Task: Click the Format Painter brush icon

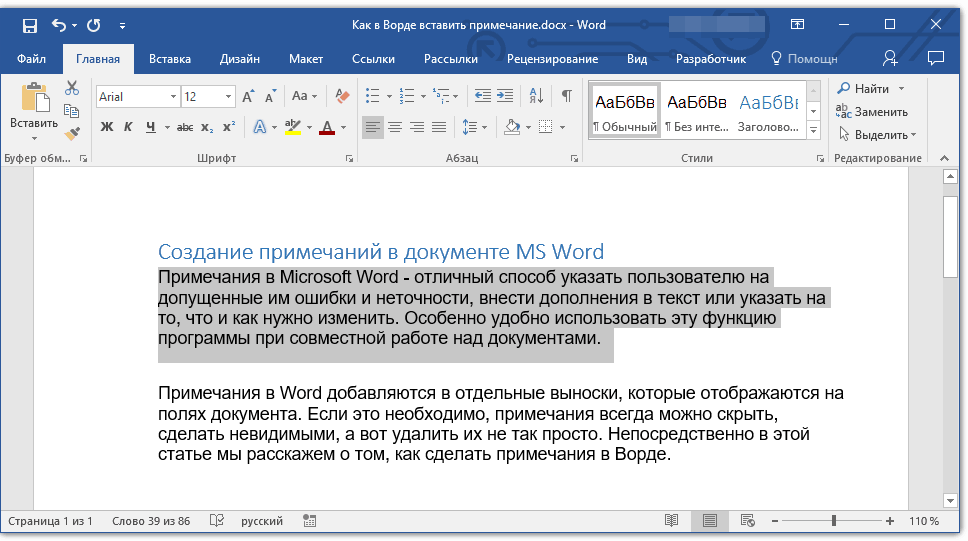Action: [72, 133]
